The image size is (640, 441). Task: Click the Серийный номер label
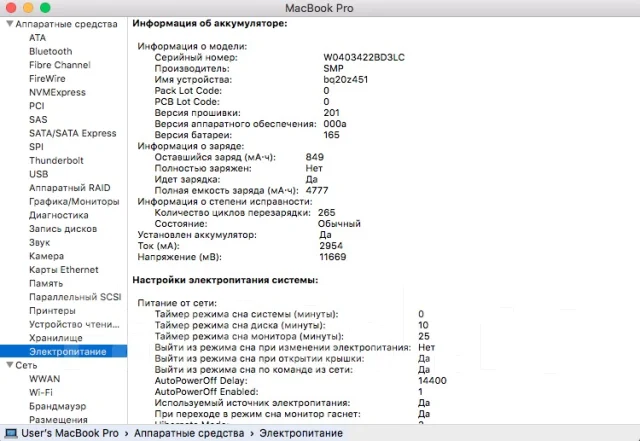pos(196,58)
